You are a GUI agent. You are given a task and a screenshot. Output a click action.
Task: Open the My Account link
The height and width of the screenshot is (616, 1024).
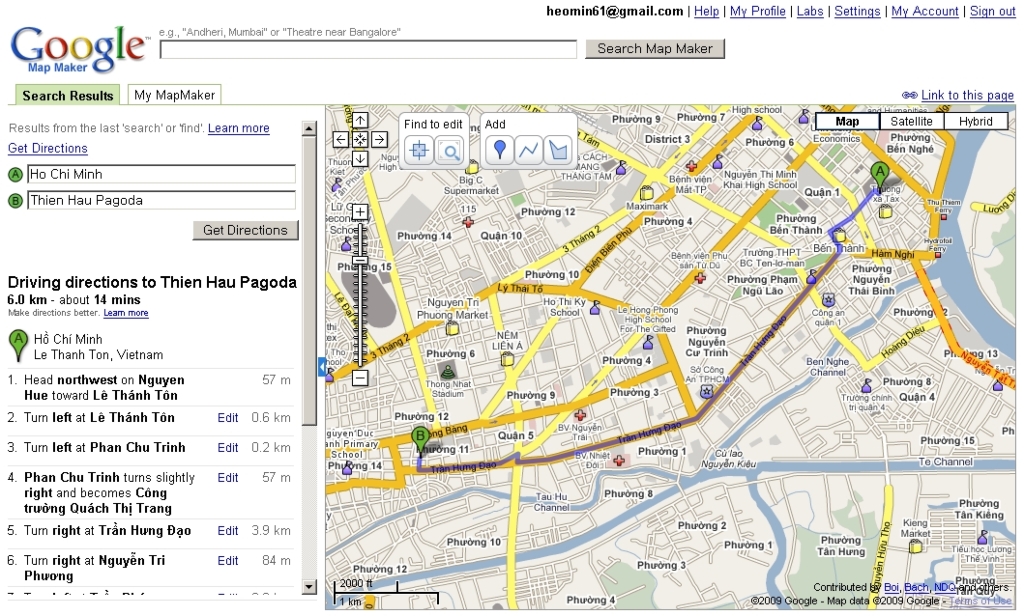coord(925,11)
